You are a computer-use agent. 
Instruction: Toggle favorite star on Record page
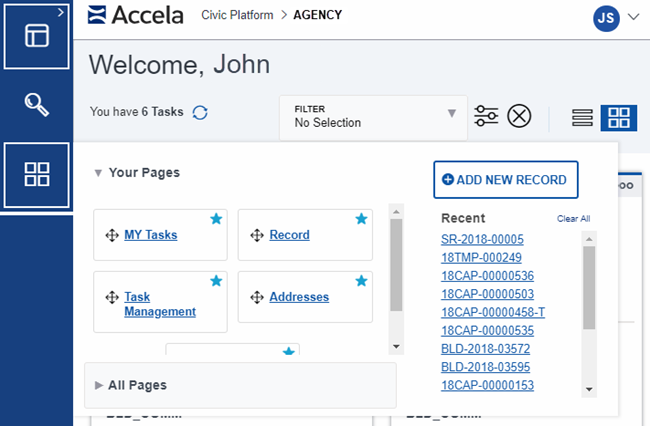(361, 219)
